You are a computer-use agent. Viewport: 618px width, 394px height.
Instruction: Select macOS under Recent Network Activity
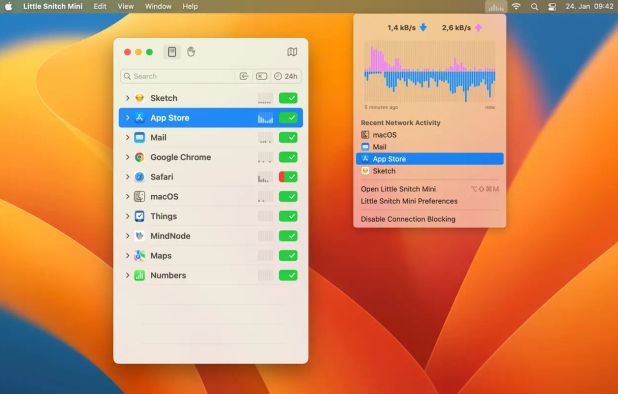tap(430, 135)
